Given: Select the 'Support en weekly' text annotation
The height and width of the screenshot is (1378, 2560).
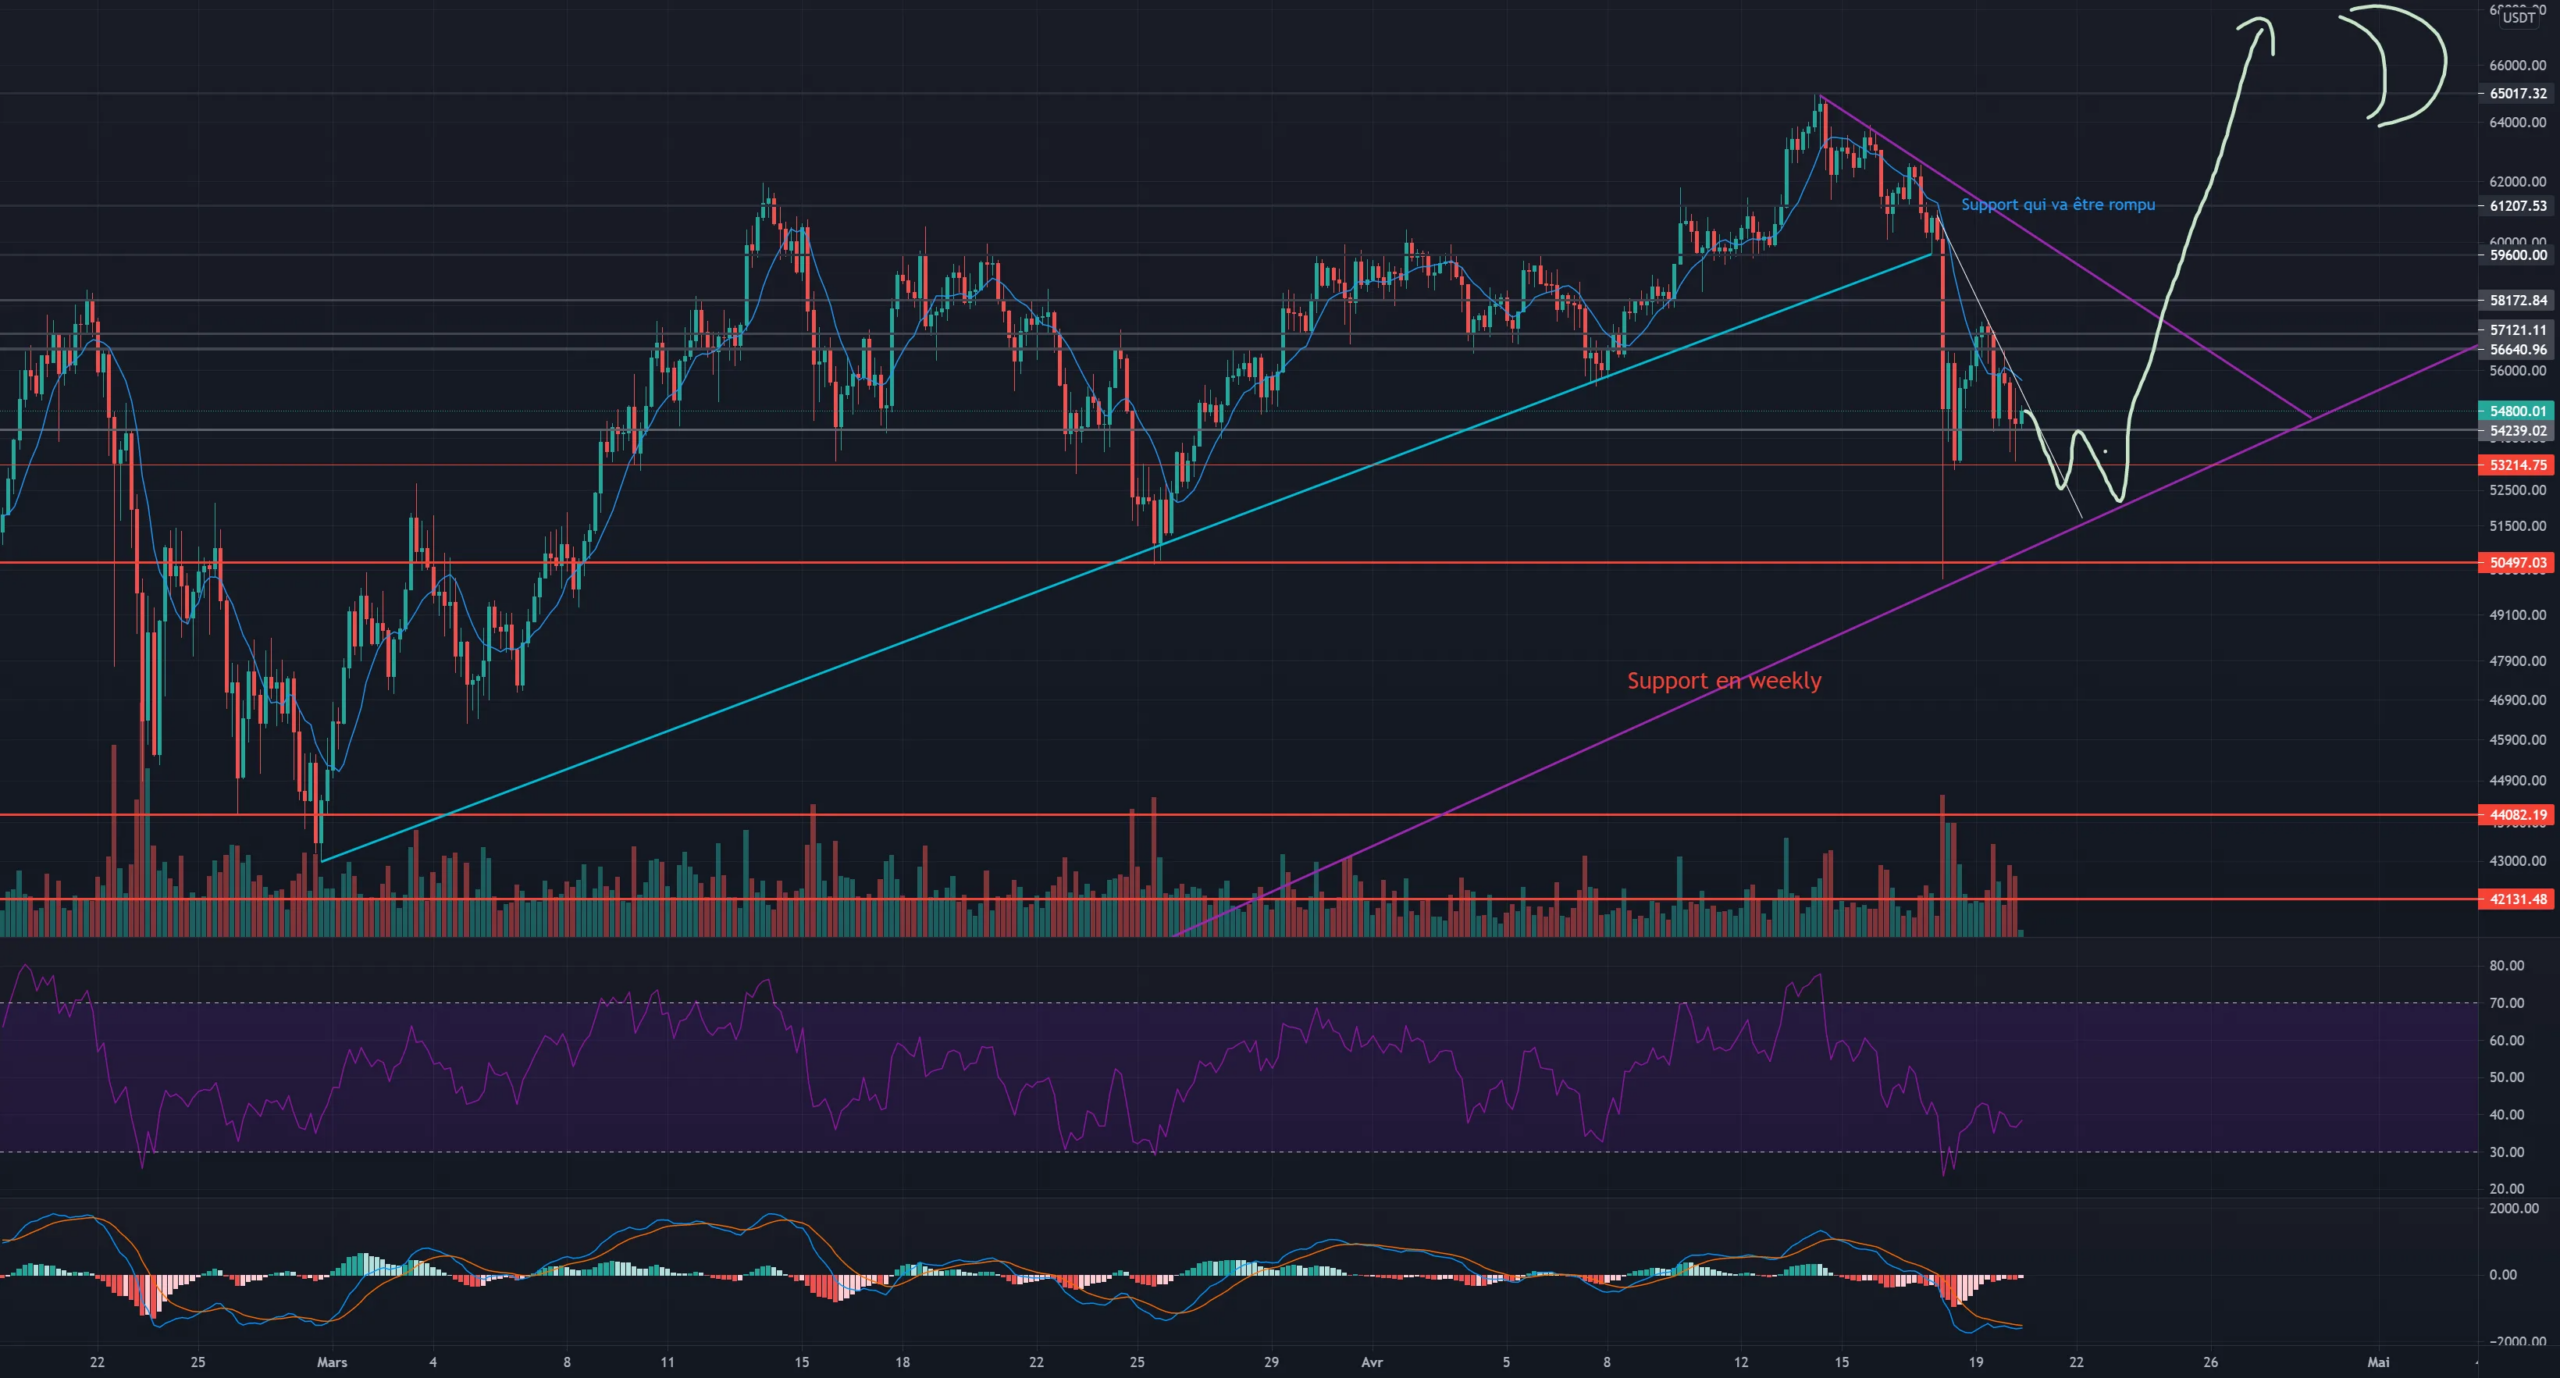Looking at the screenshot, I should (x=1724, y=681).
